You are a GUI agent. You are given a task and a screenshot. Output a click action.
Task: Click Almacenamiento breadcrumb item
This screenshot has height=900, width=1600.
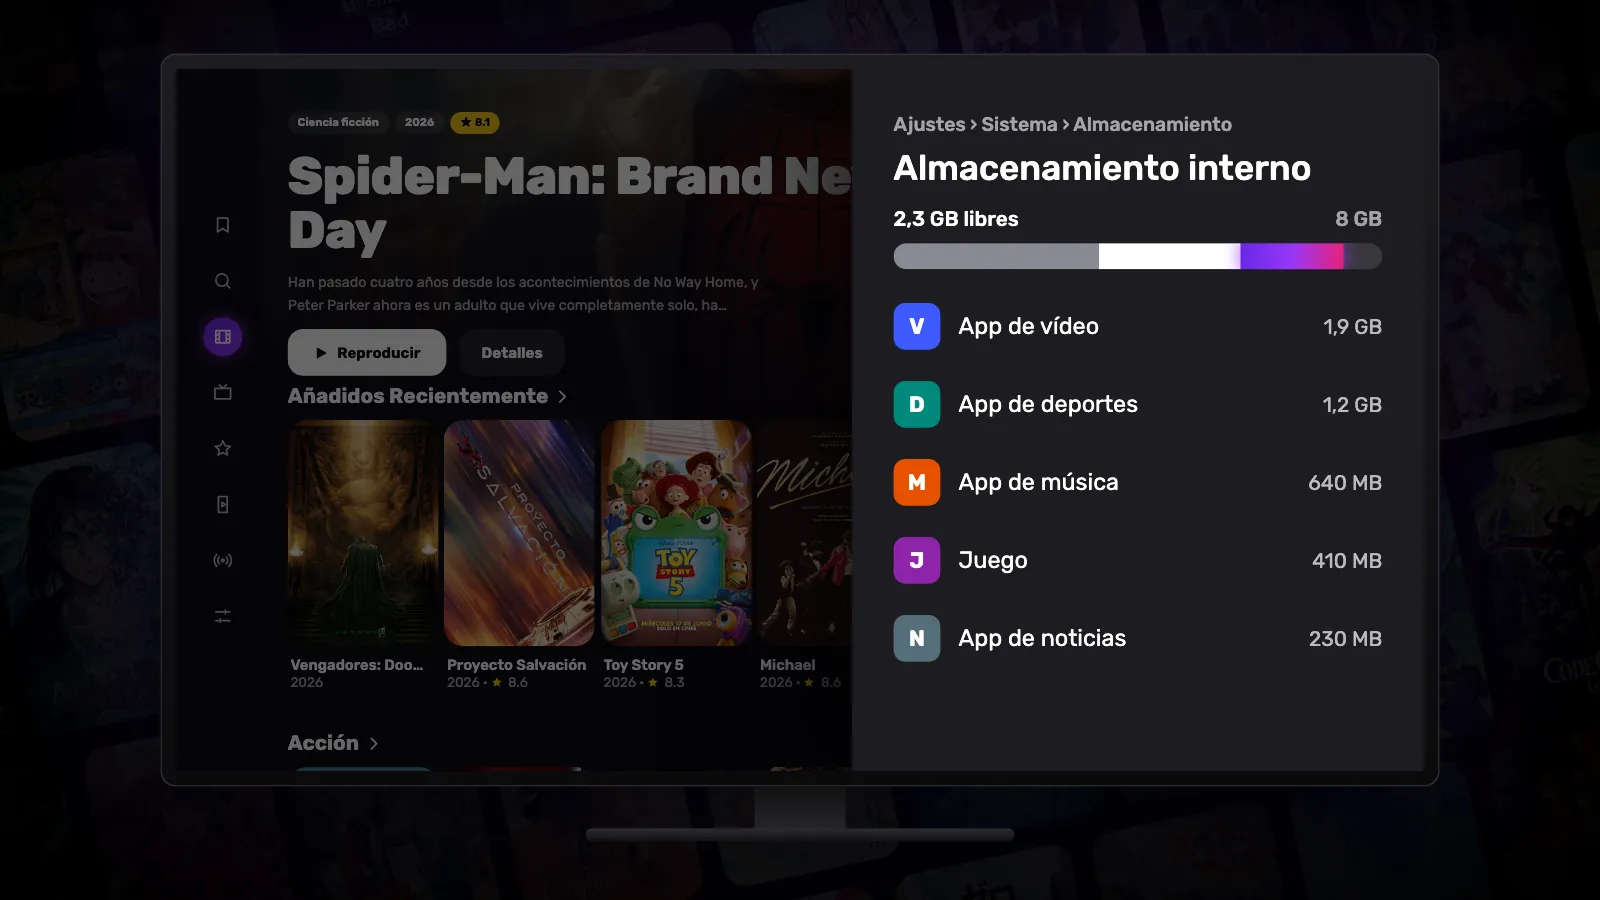[1152, 124]
